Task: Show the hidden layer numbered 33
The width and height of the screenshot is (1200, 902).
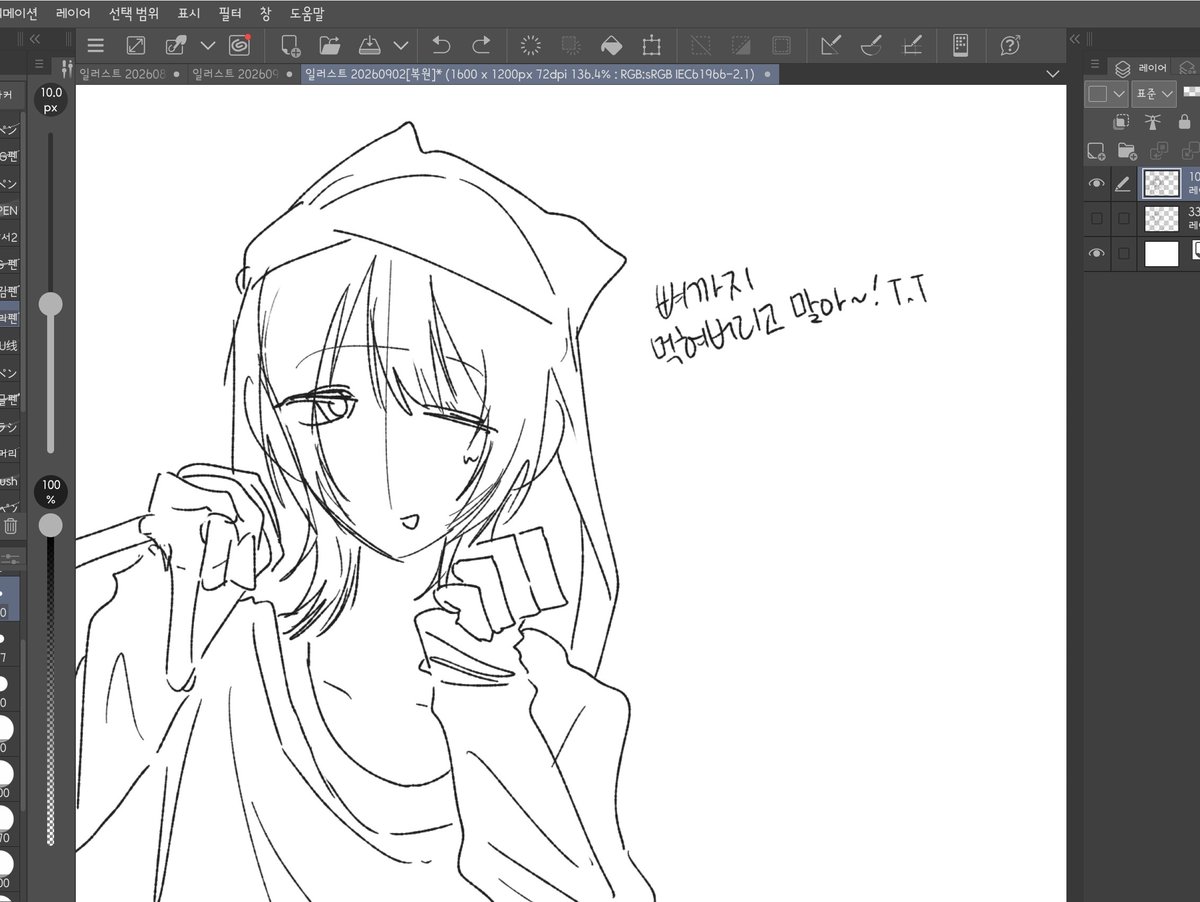Action: coord(1097,218)
